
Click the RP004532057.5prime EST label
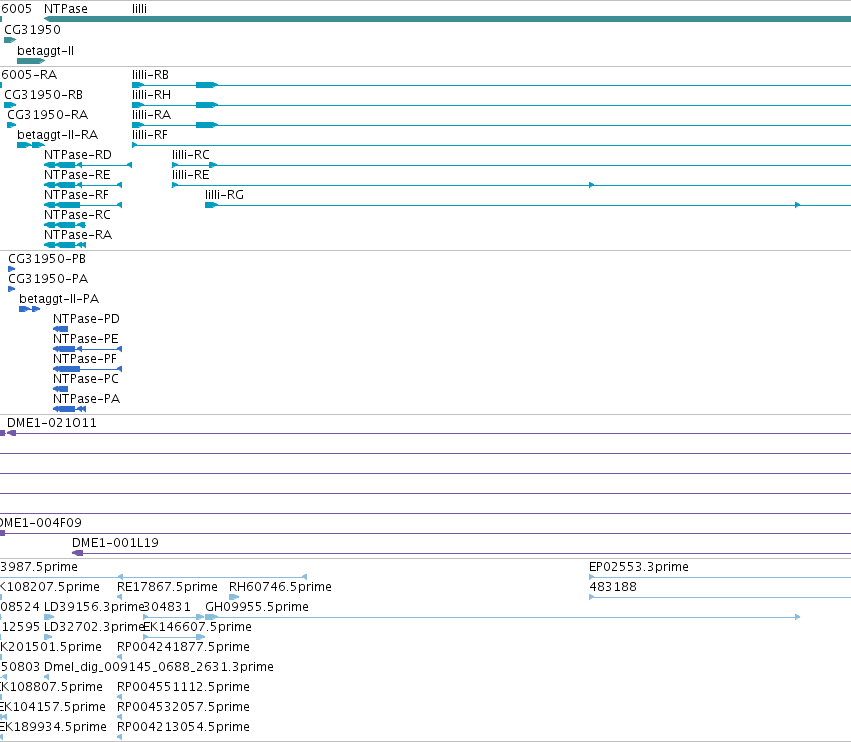(x=183, y=708)
